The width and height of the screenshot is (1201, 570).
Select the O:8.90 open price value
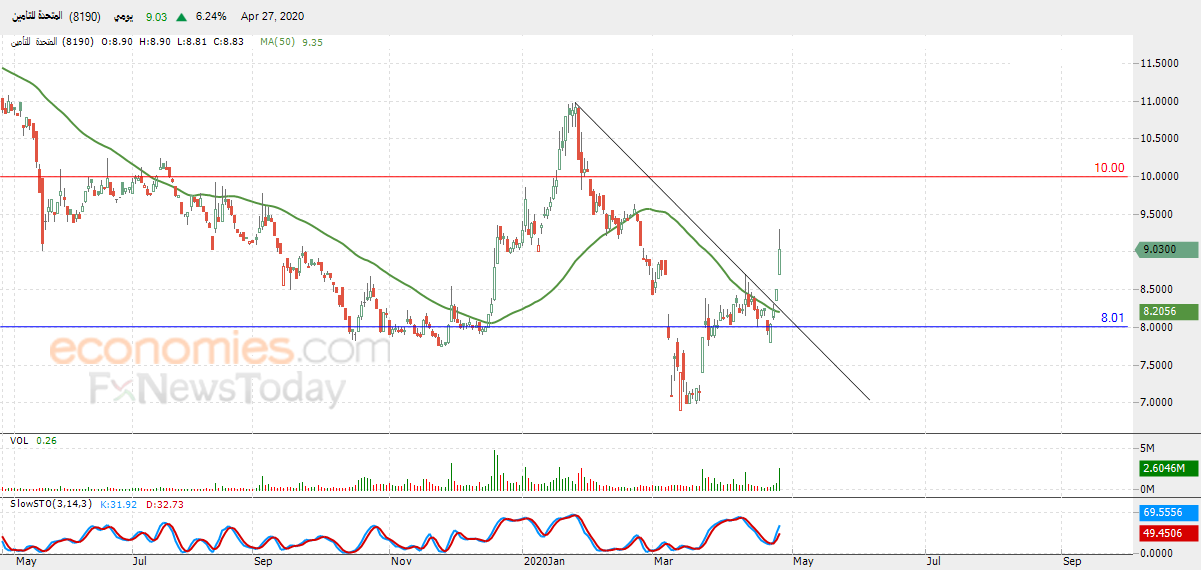click(117, 42)
